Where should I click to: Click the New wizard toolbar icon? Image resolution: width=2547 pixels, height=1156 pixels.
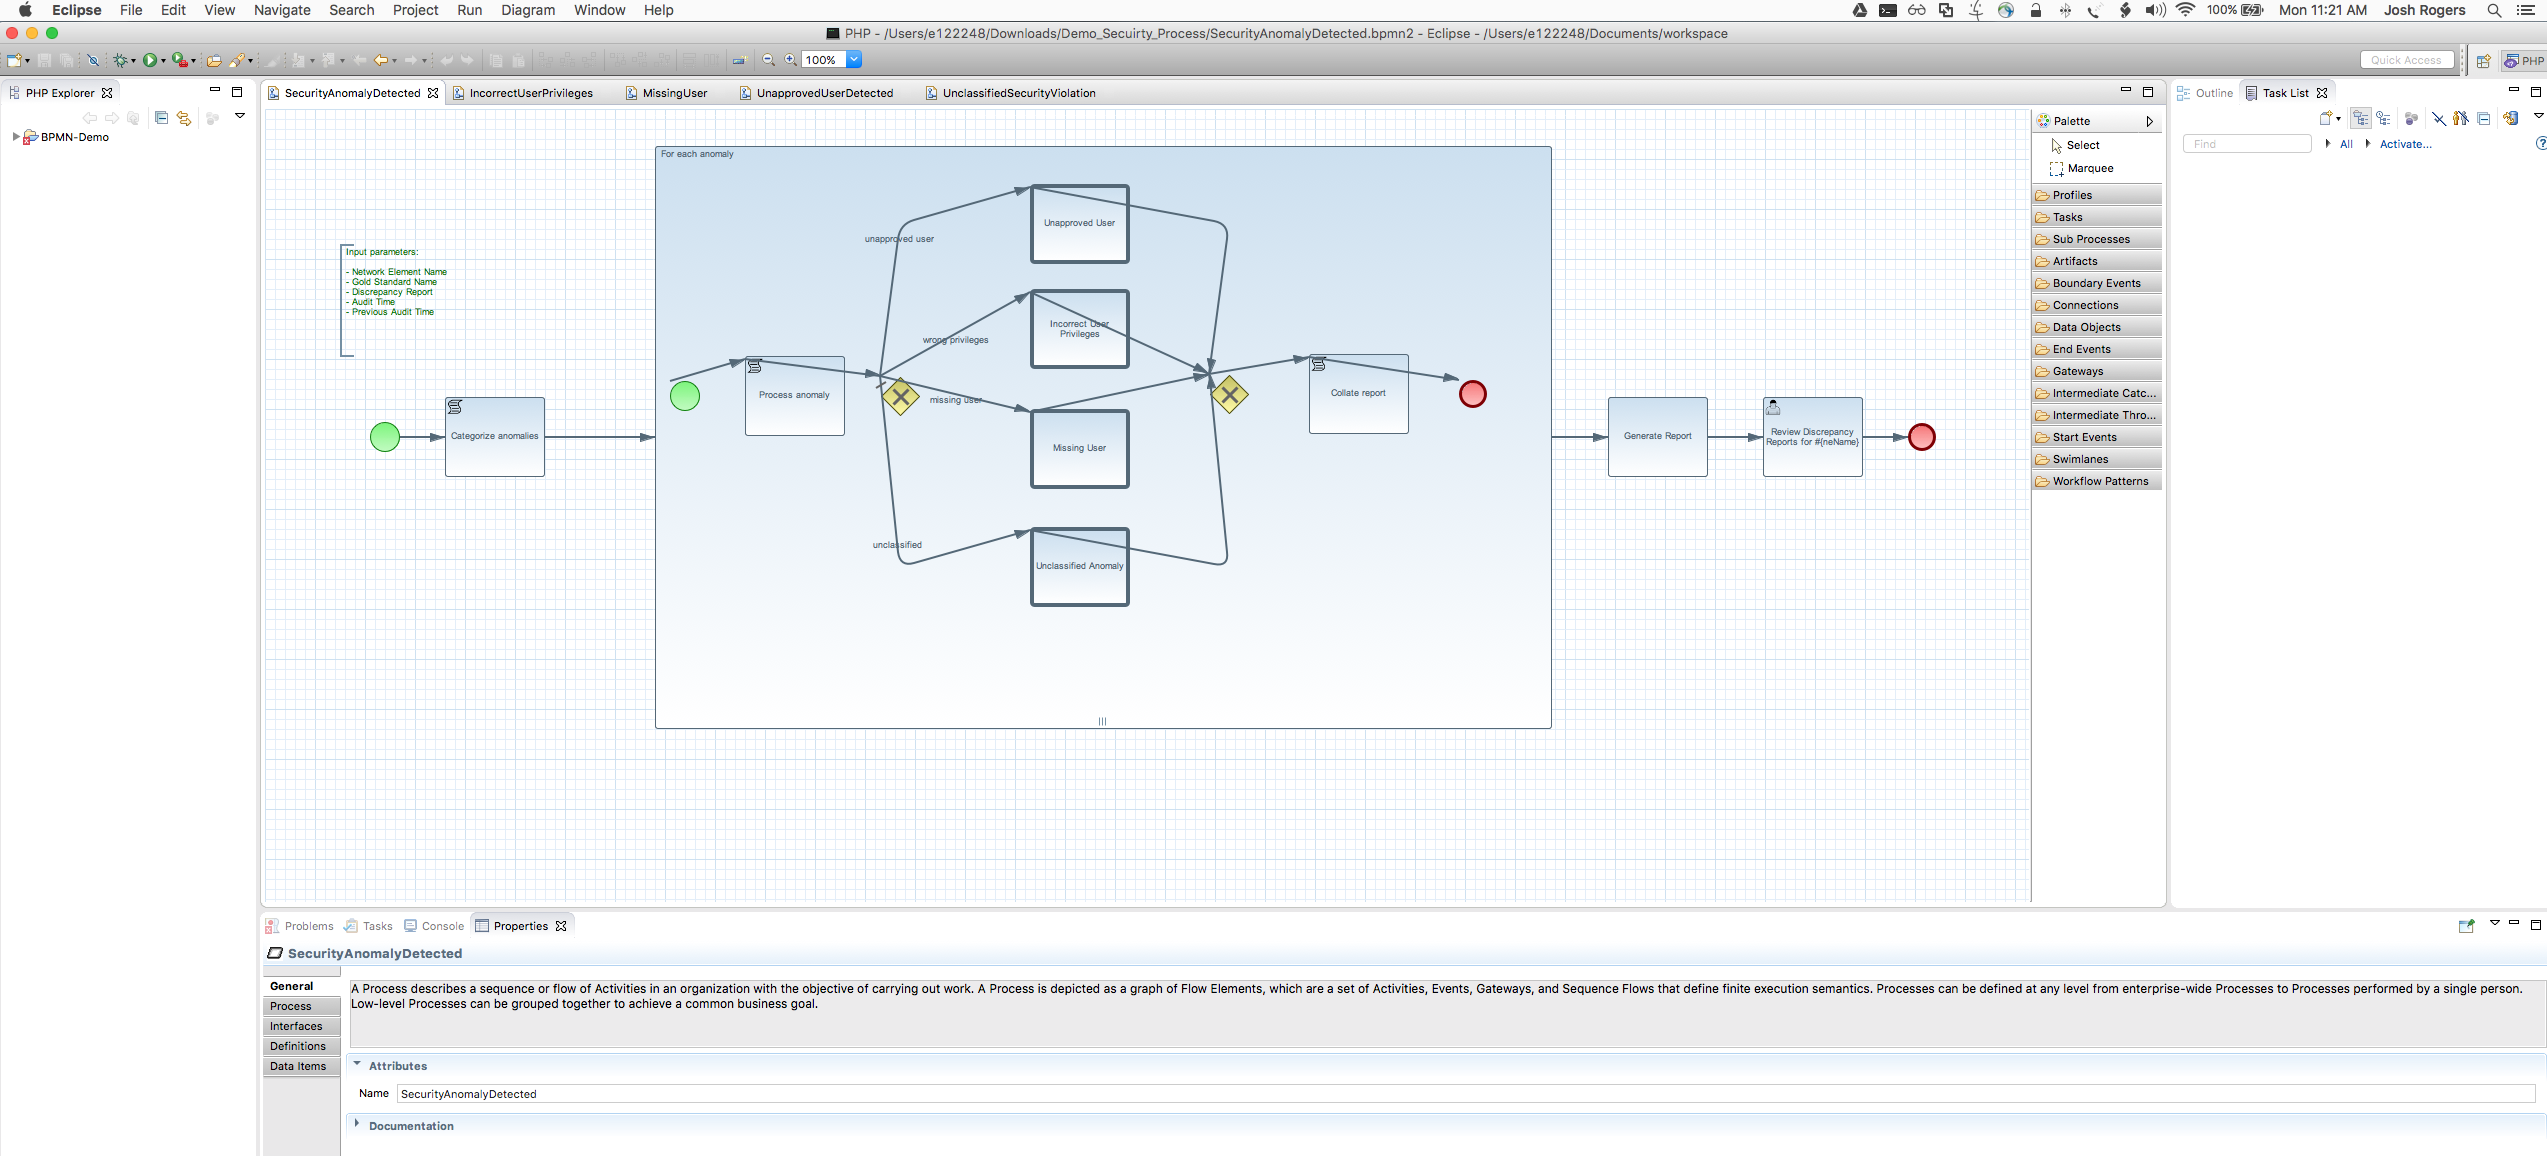pyautogui.click(x=14, y=60)
